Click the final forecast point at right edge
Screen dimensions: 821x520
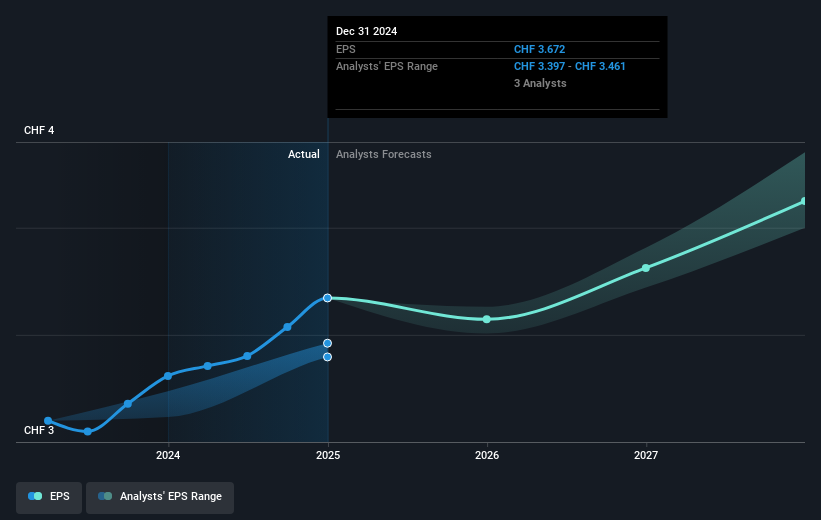coord(803,201)
